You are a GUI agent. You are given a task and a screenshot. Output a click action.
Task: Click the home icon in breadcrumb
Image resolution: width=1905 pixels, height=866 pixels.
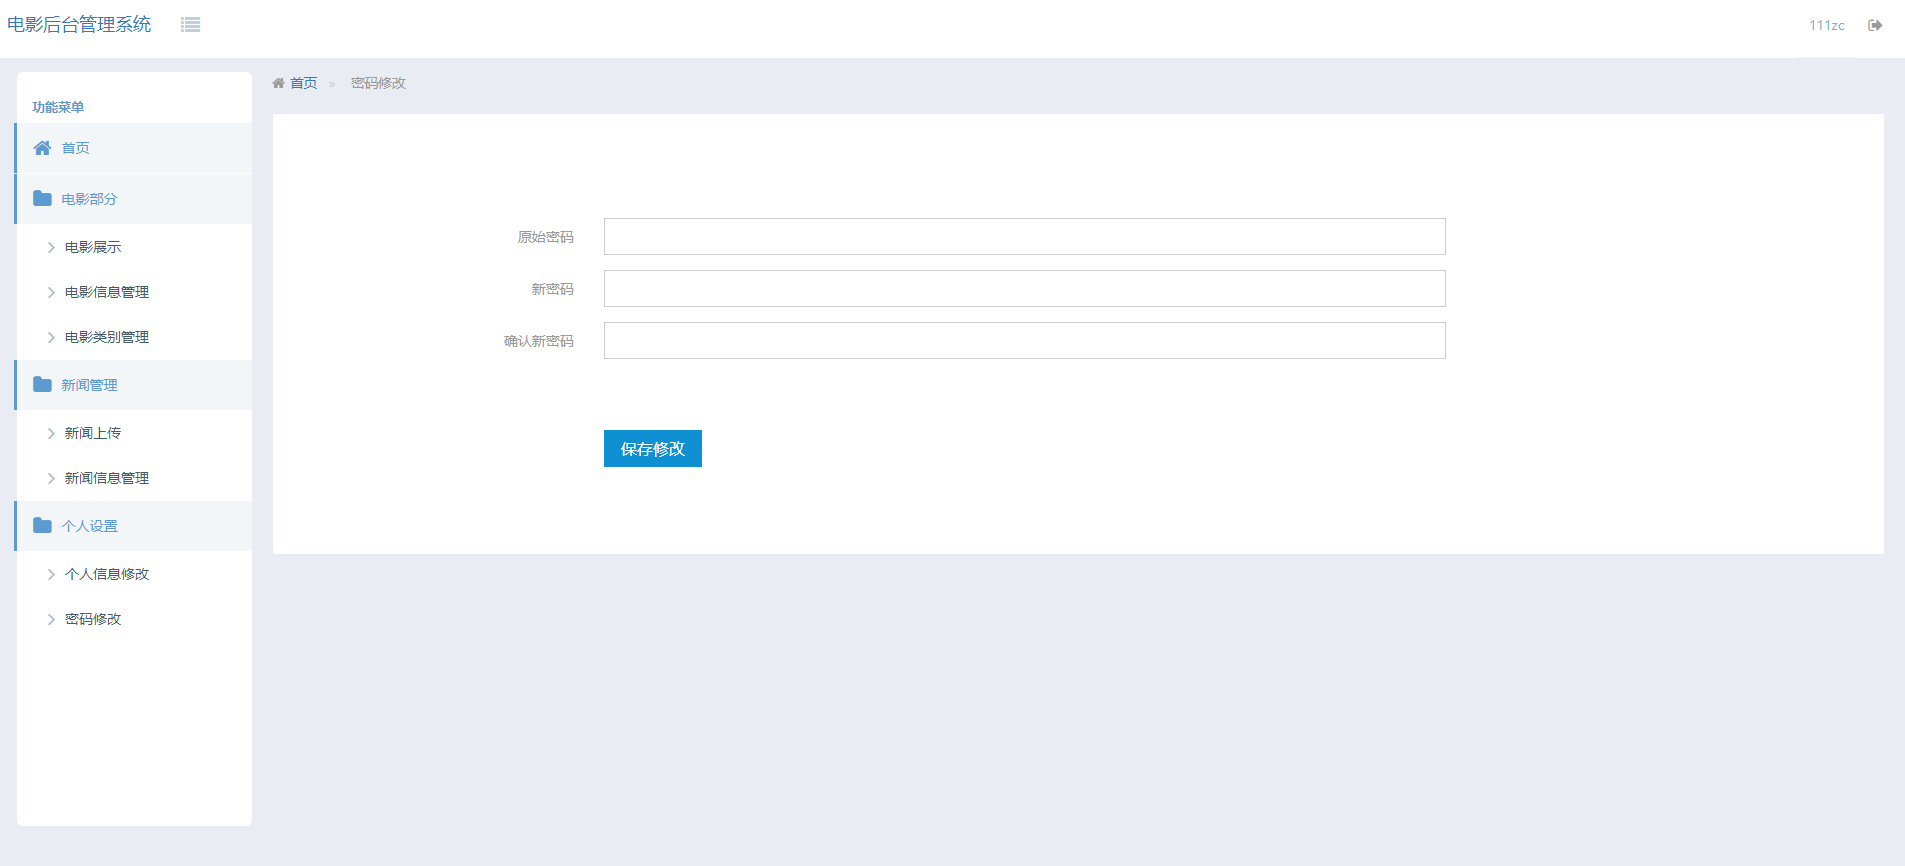pos(278,83)
